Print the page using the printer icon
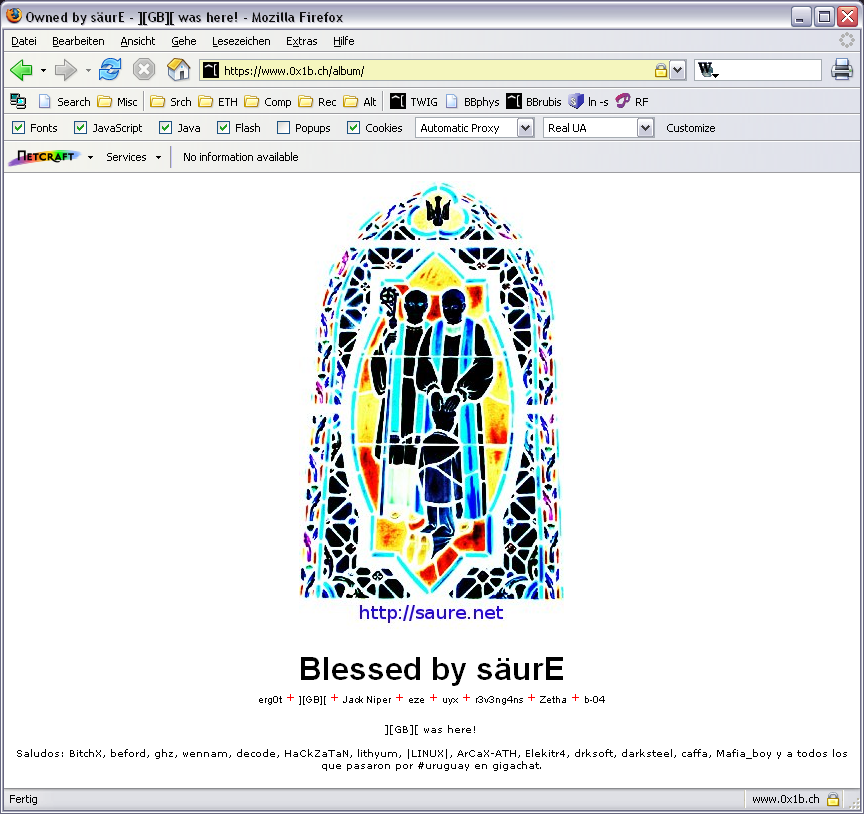Image resolution: width=864 pixels, height=814 pixels. (842, 70)
